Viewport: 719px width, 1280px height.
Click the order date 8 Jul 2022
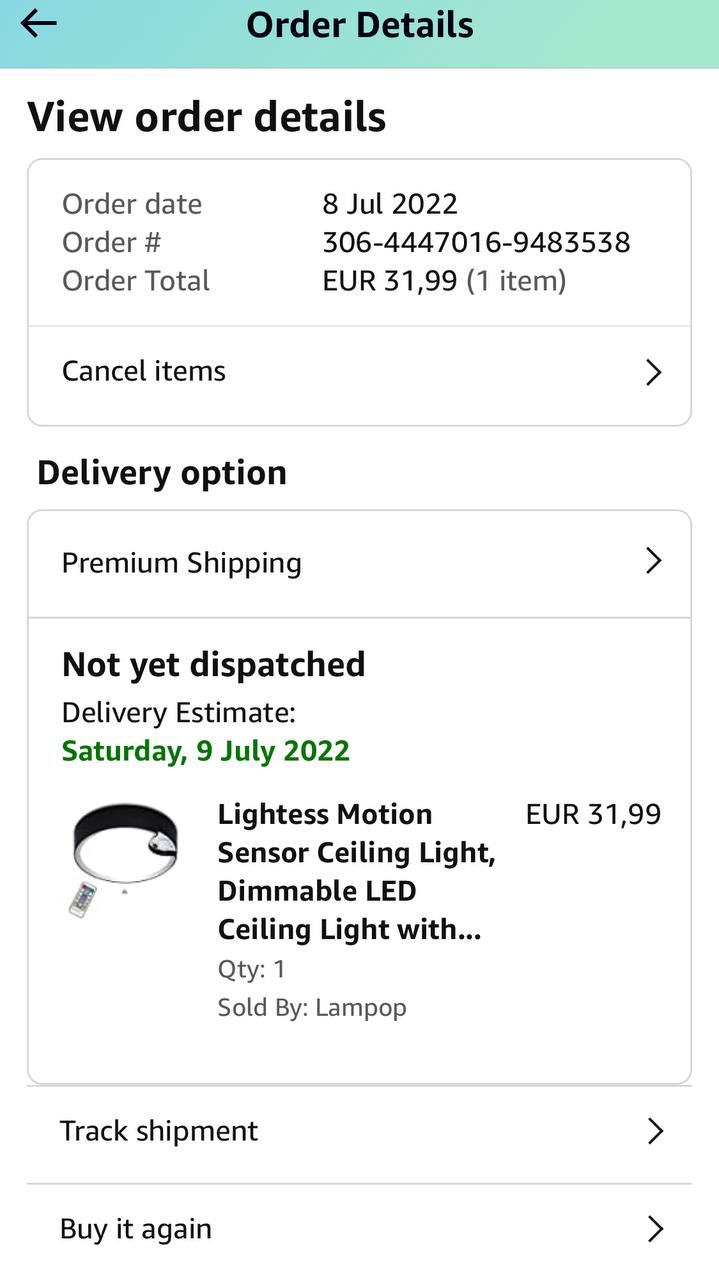(x=390, y=204)
